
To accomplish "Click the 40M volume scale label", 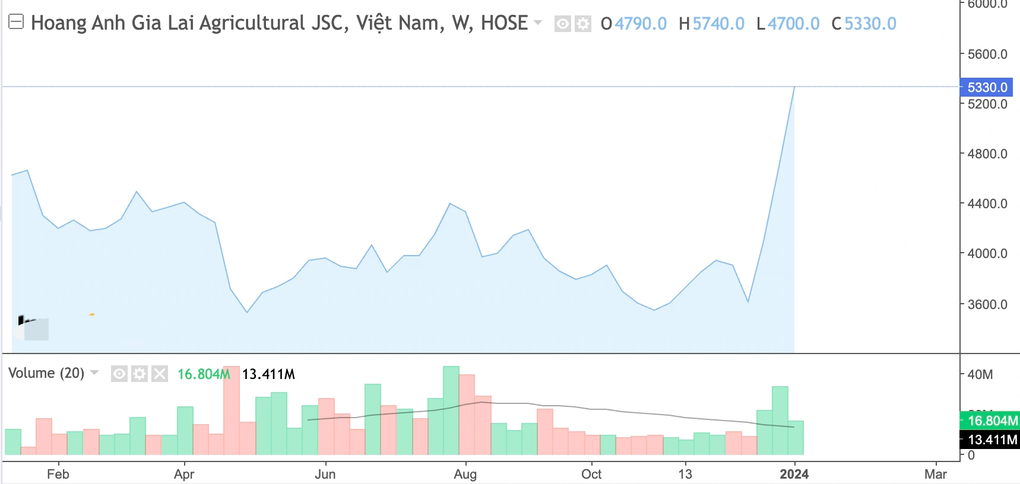I will coord(980,375).
